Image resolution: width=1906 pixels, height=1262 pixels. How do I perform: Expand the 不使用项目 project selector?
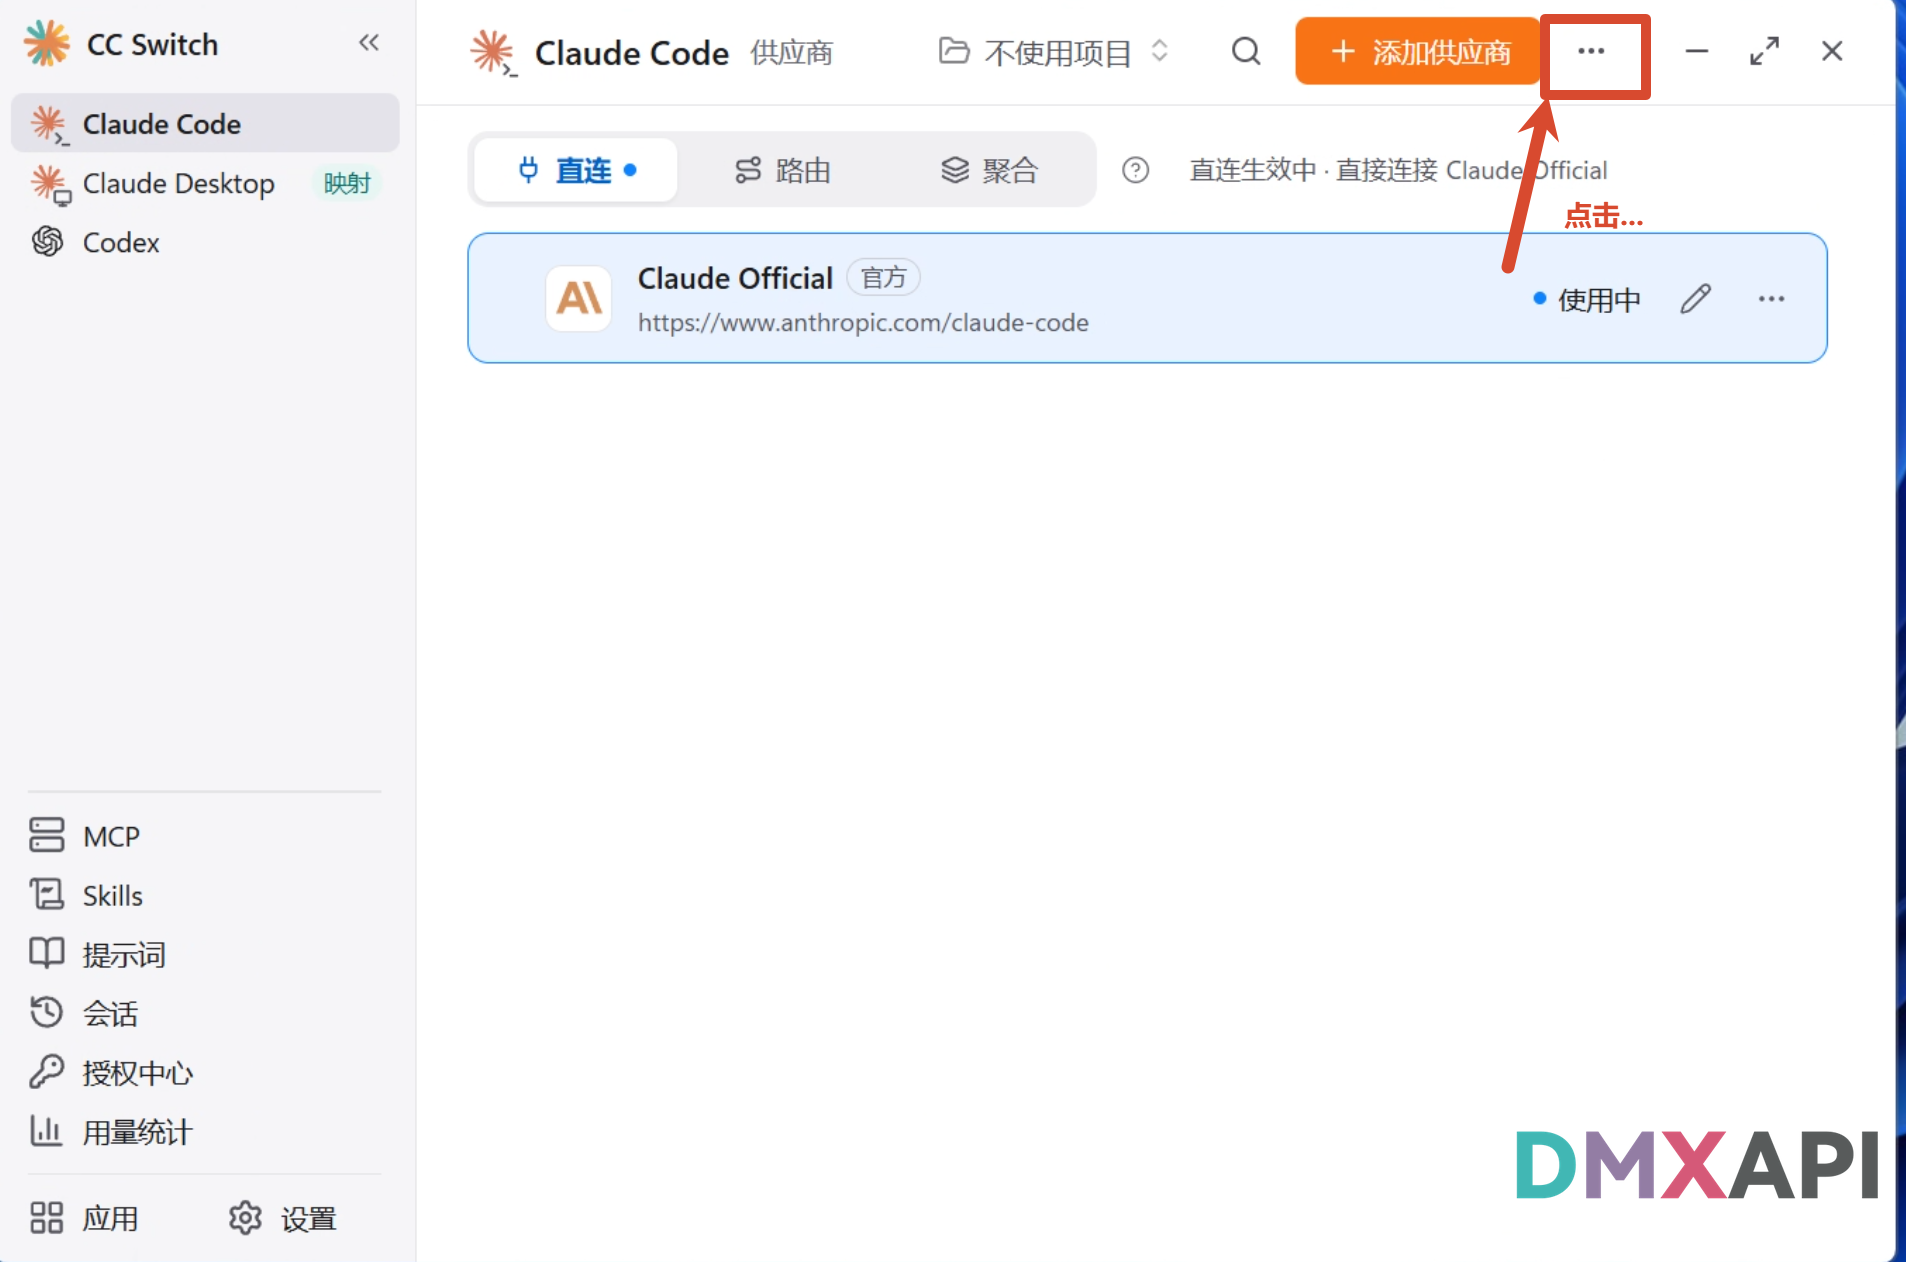pos(1053,51)
